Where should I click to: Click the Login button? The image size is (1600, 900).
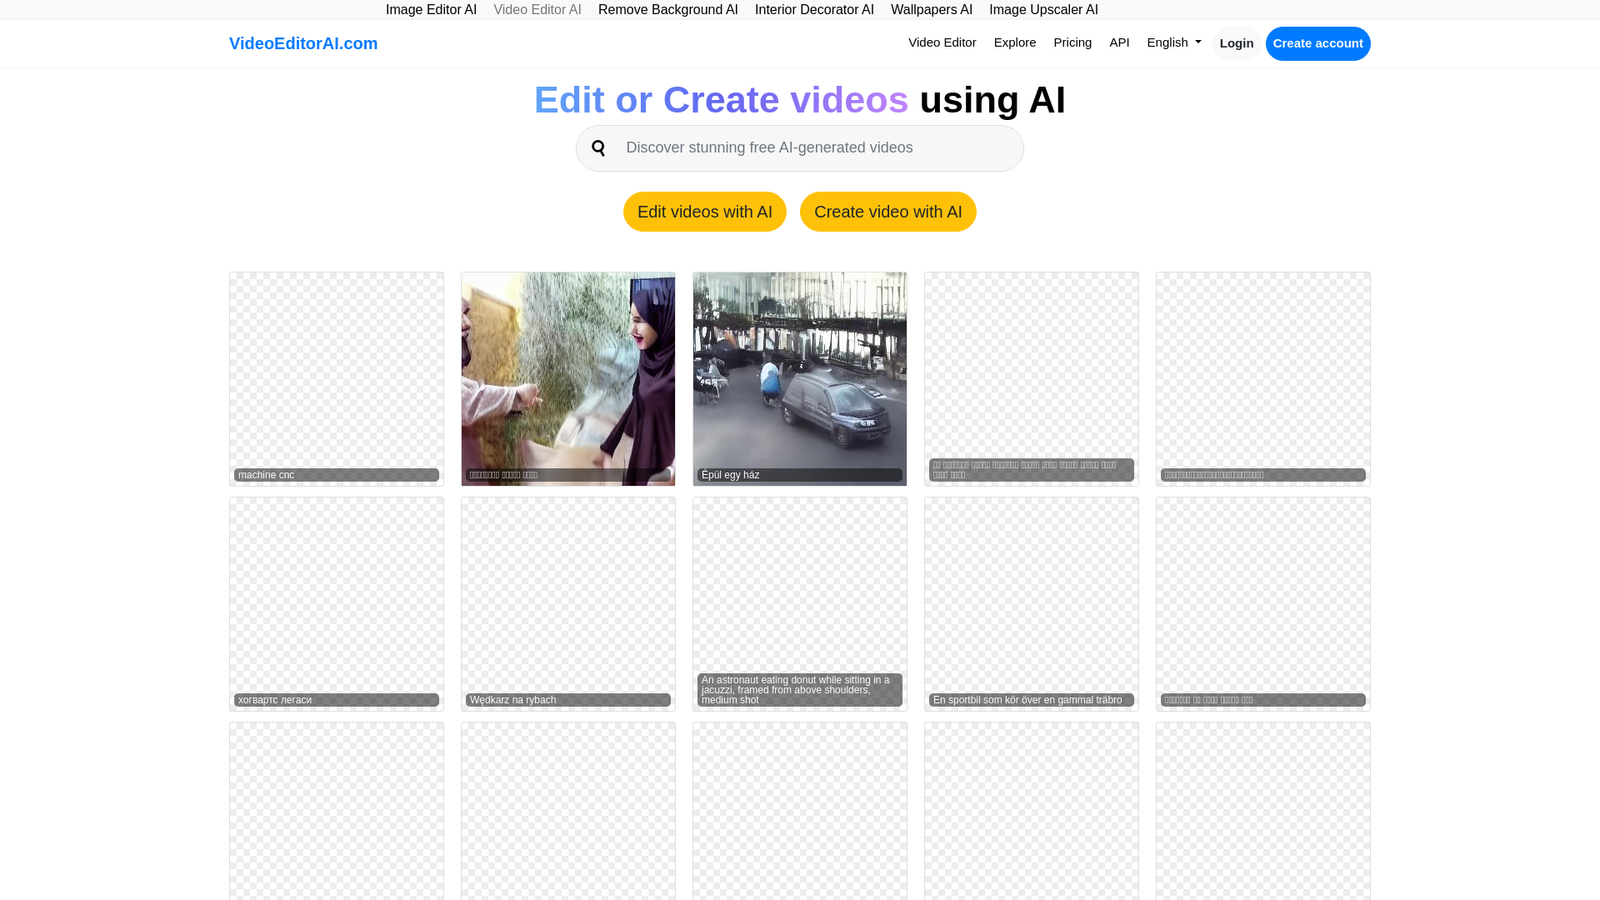1236,44
